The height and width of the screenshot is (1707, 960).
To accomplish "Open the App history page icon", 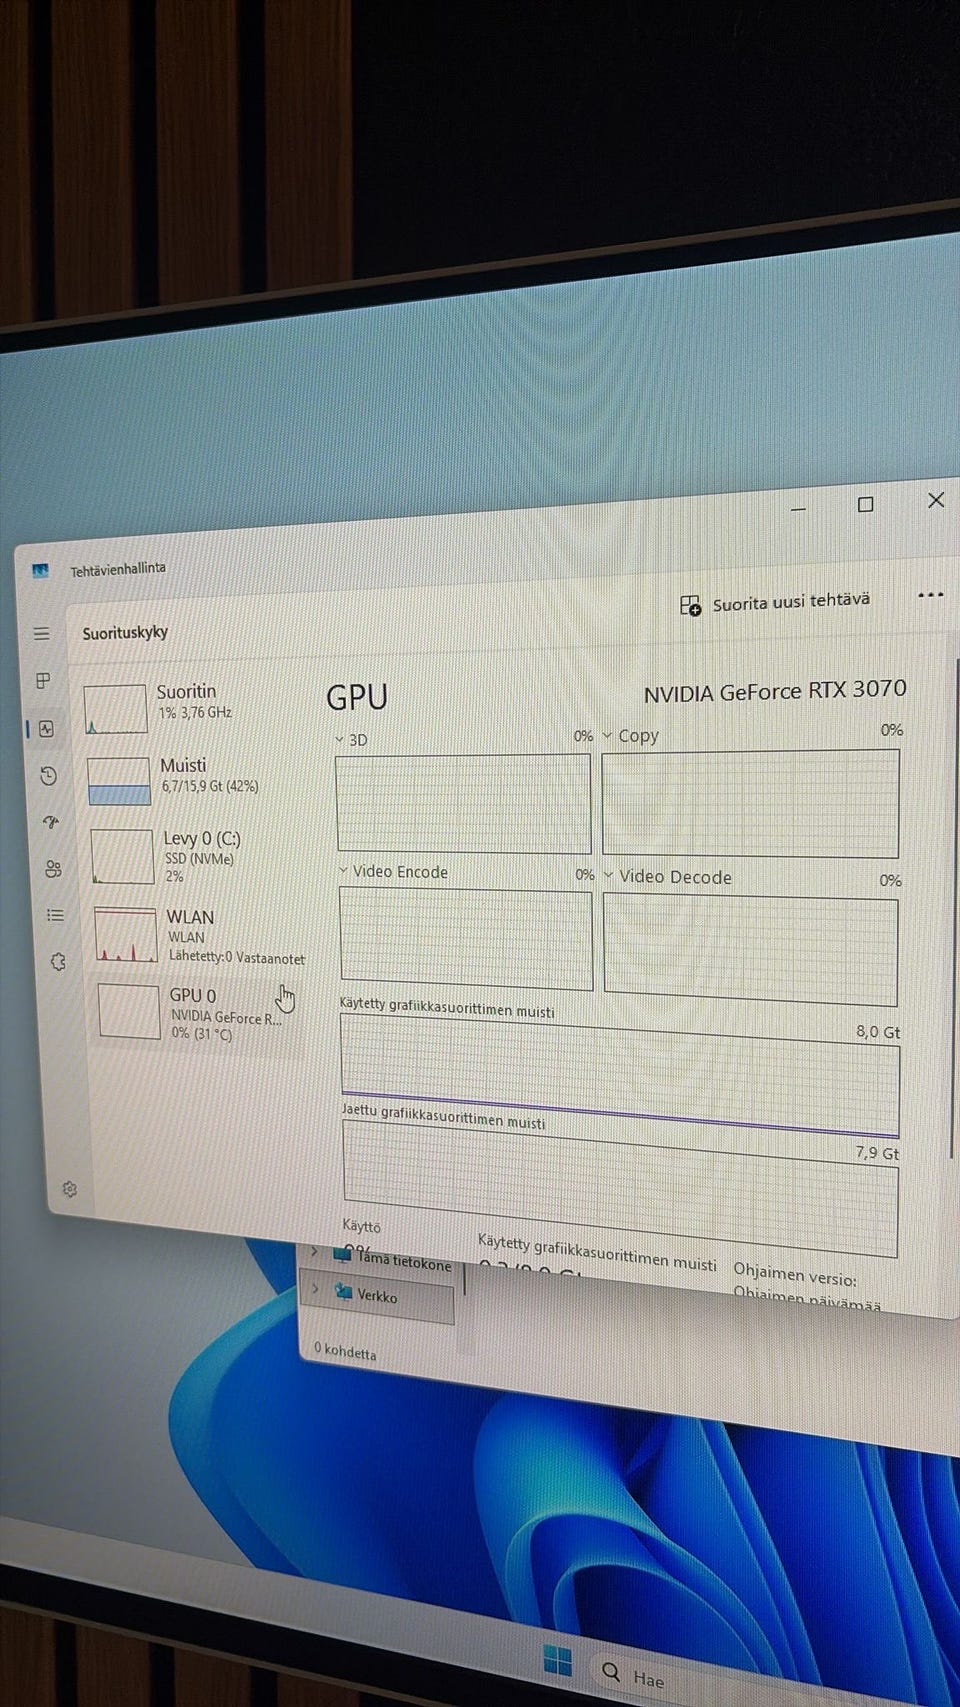I will coord(48,776).
